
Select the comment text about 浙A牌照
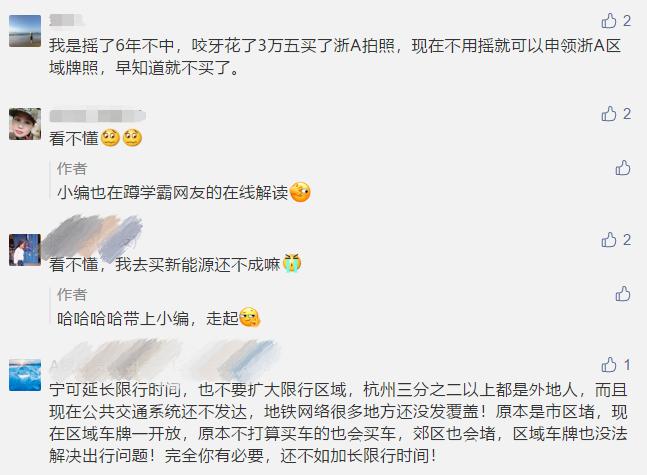(335, 57)
